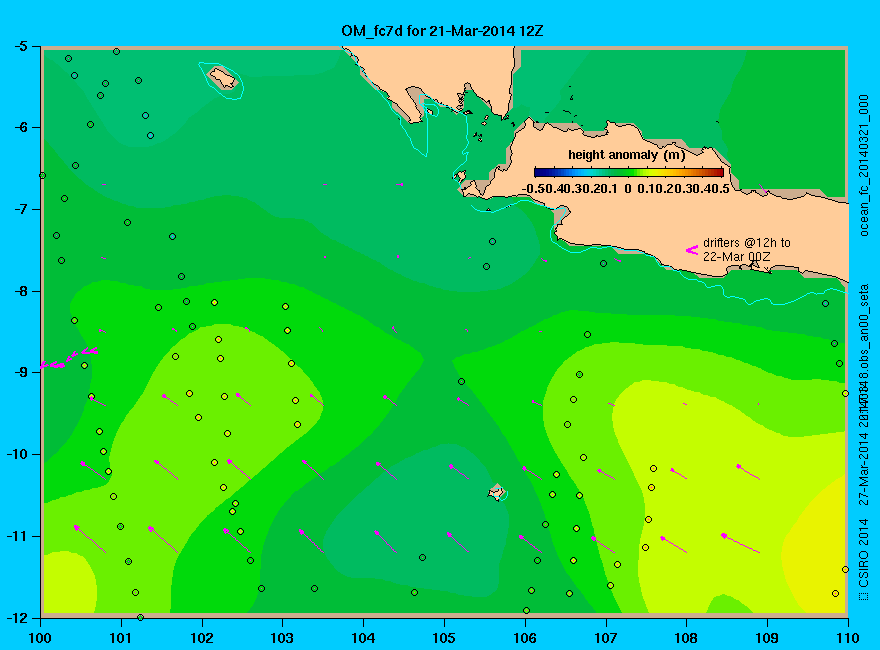Click the vertical 'CSIRO 2014' credit text

point(864,553)
